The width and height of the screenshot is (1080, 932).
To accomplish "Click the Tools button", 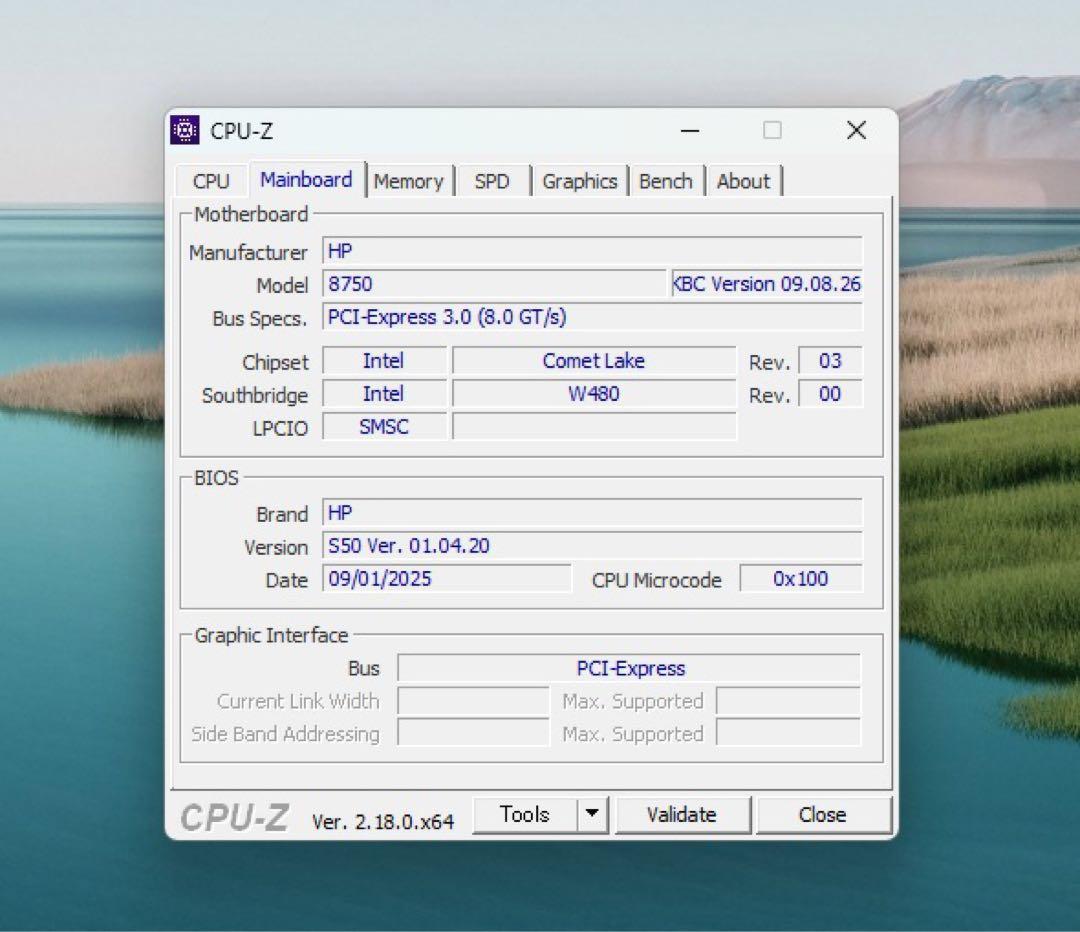I will coord(525,815).
